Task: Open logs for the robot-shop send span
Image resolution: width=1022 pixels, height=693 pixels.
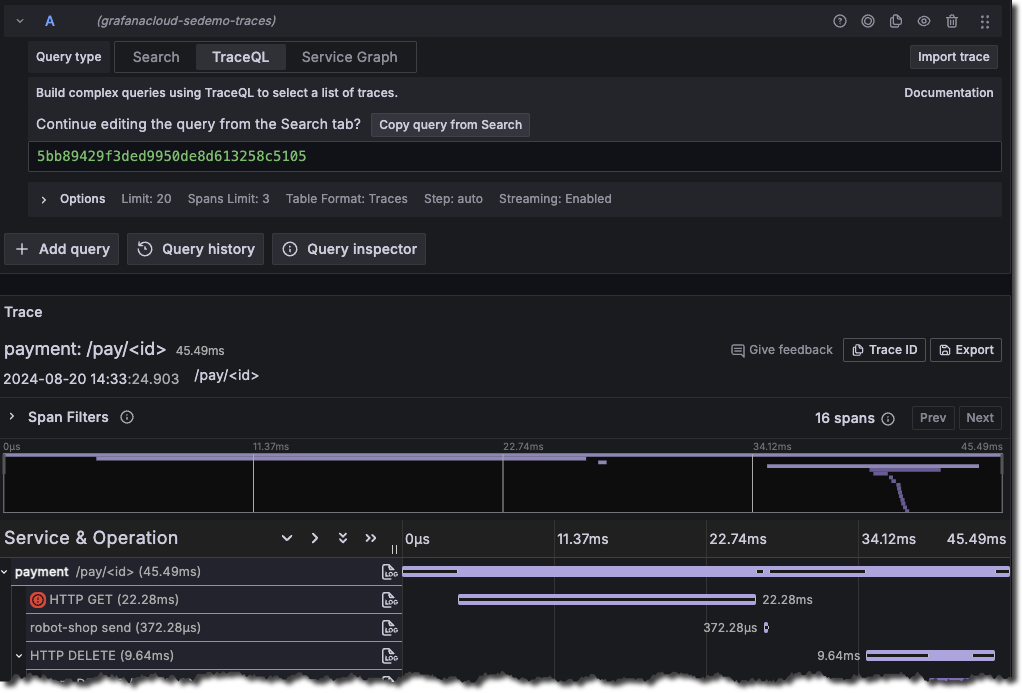Action: 390,628
